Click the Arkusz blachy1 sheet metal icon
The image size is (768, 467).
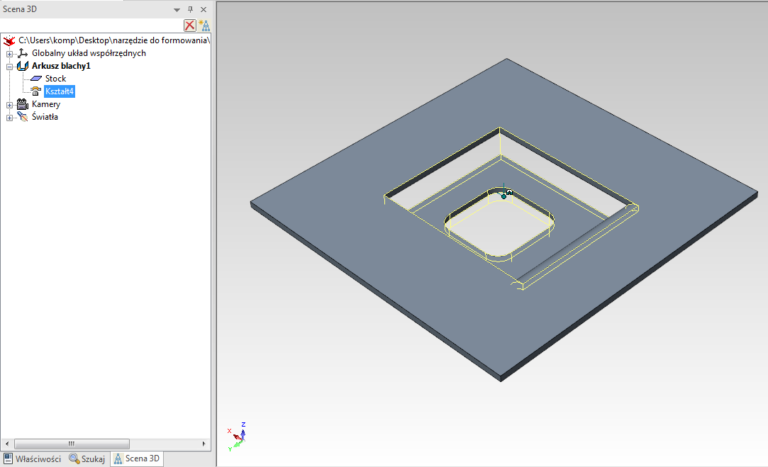coord(23,66)
